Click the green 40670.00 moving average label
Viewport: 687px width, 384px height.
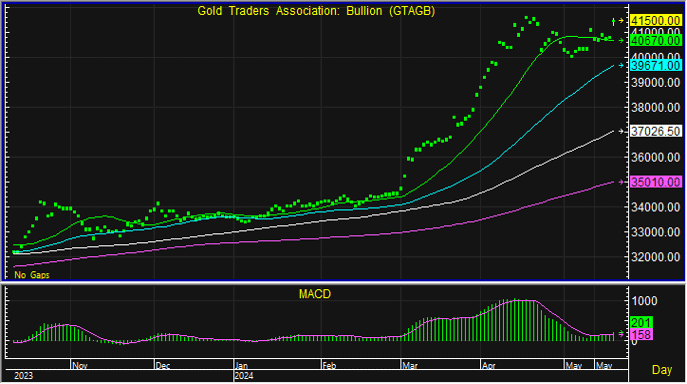coord(655,40)
